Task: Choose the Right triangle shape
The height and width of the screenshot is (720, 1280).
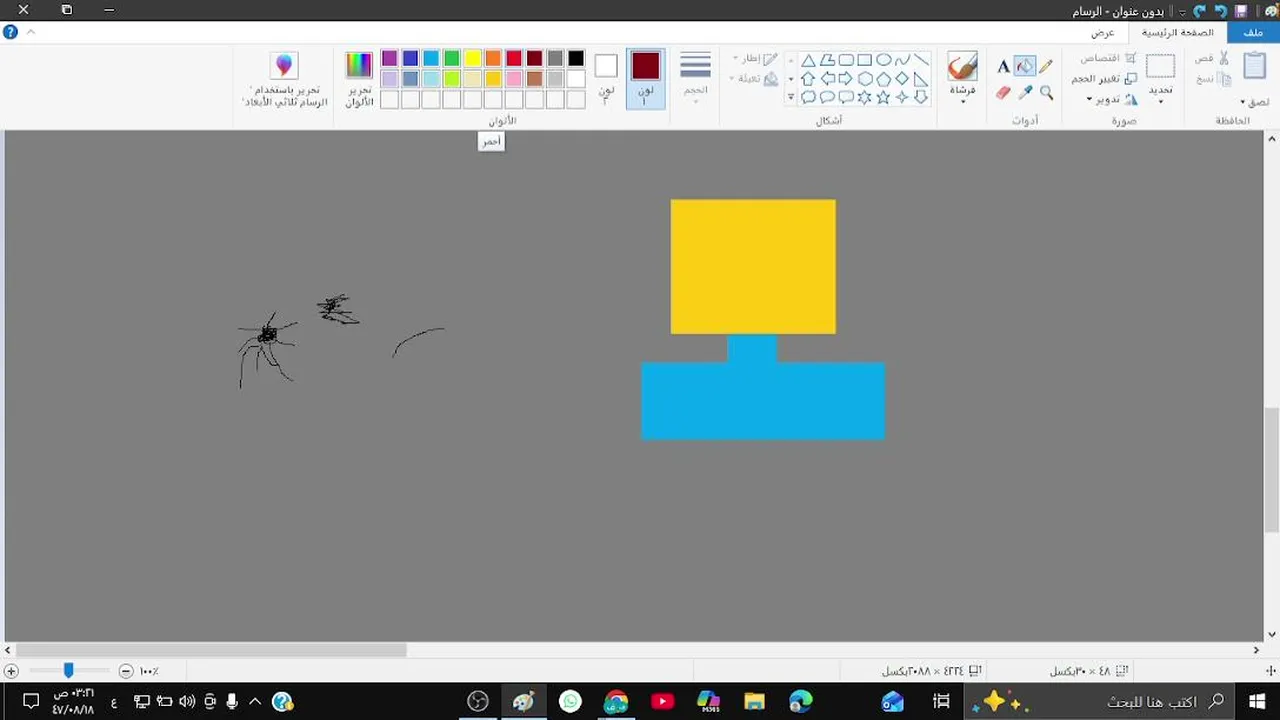Action: pos(920,79)
